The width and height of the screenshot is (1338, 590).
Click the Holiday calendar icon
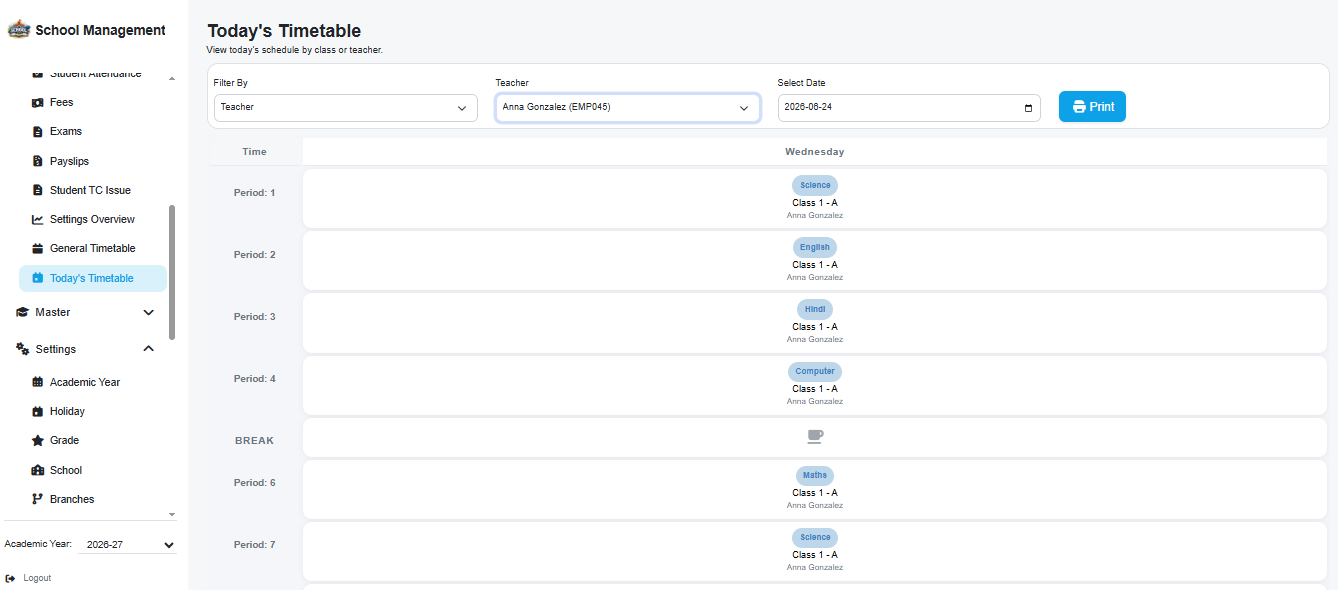37,411
